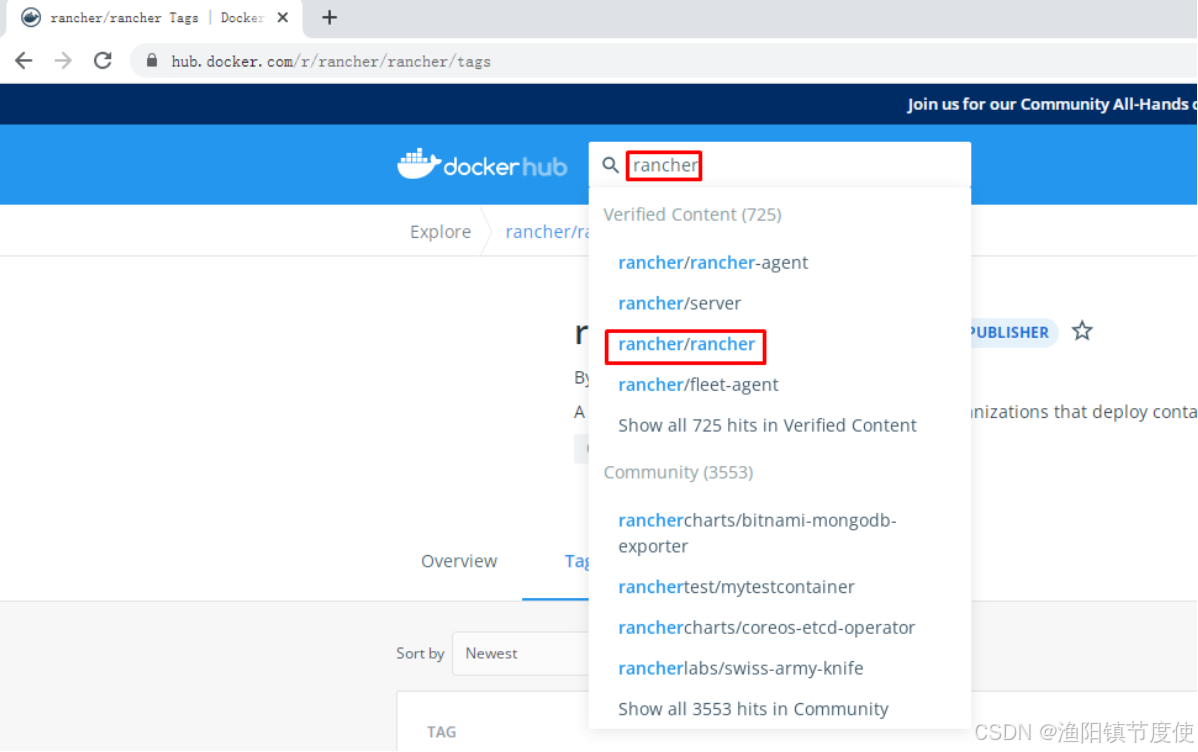Screen dimensions: 1198x752
Task: Show all 725 hits in Verified Content
Action: (767, 425)
